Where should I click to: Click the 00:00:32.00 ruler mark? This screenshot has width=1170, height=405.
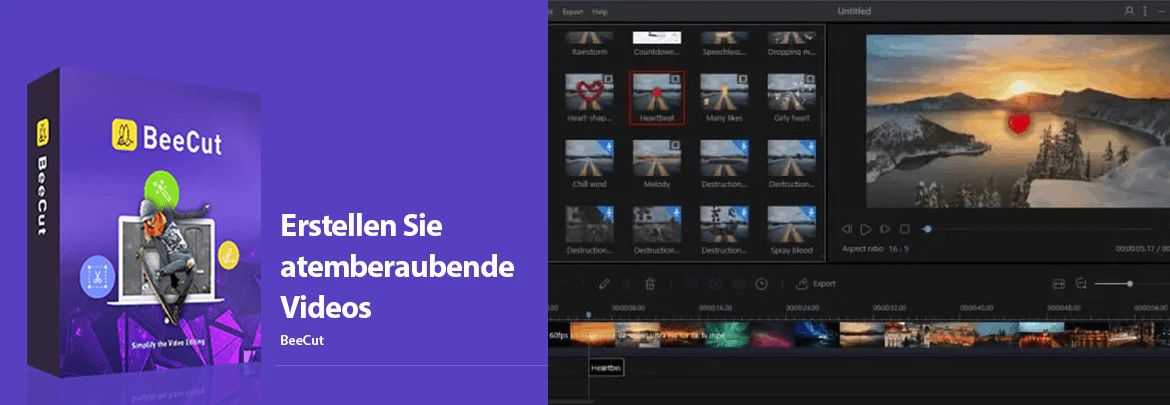(889, 307)
